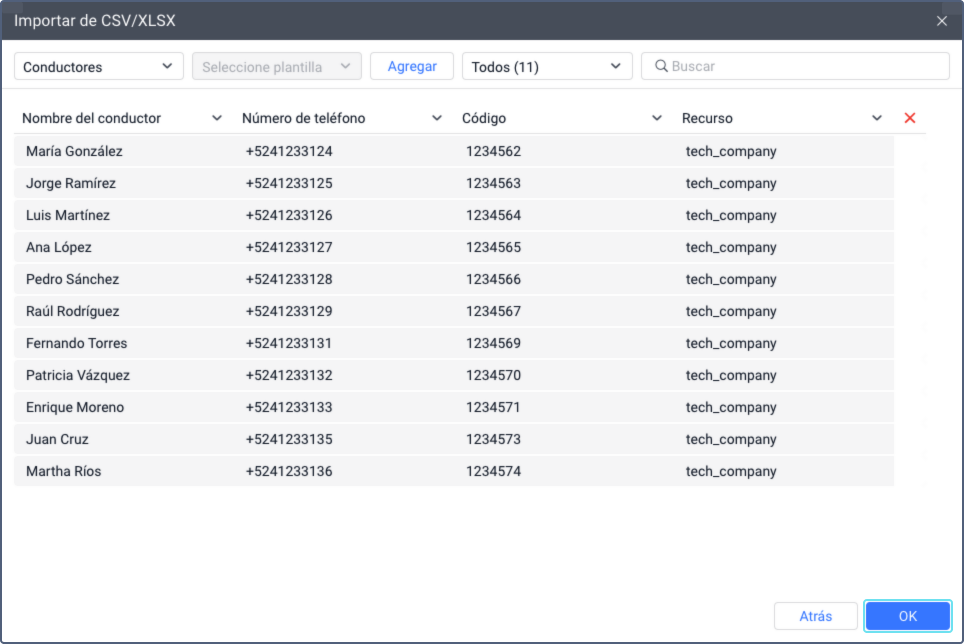Viewport: 964px width, 644px height.
Task: Click tech_company in Juan Cruz row
Action: point(731,439)
